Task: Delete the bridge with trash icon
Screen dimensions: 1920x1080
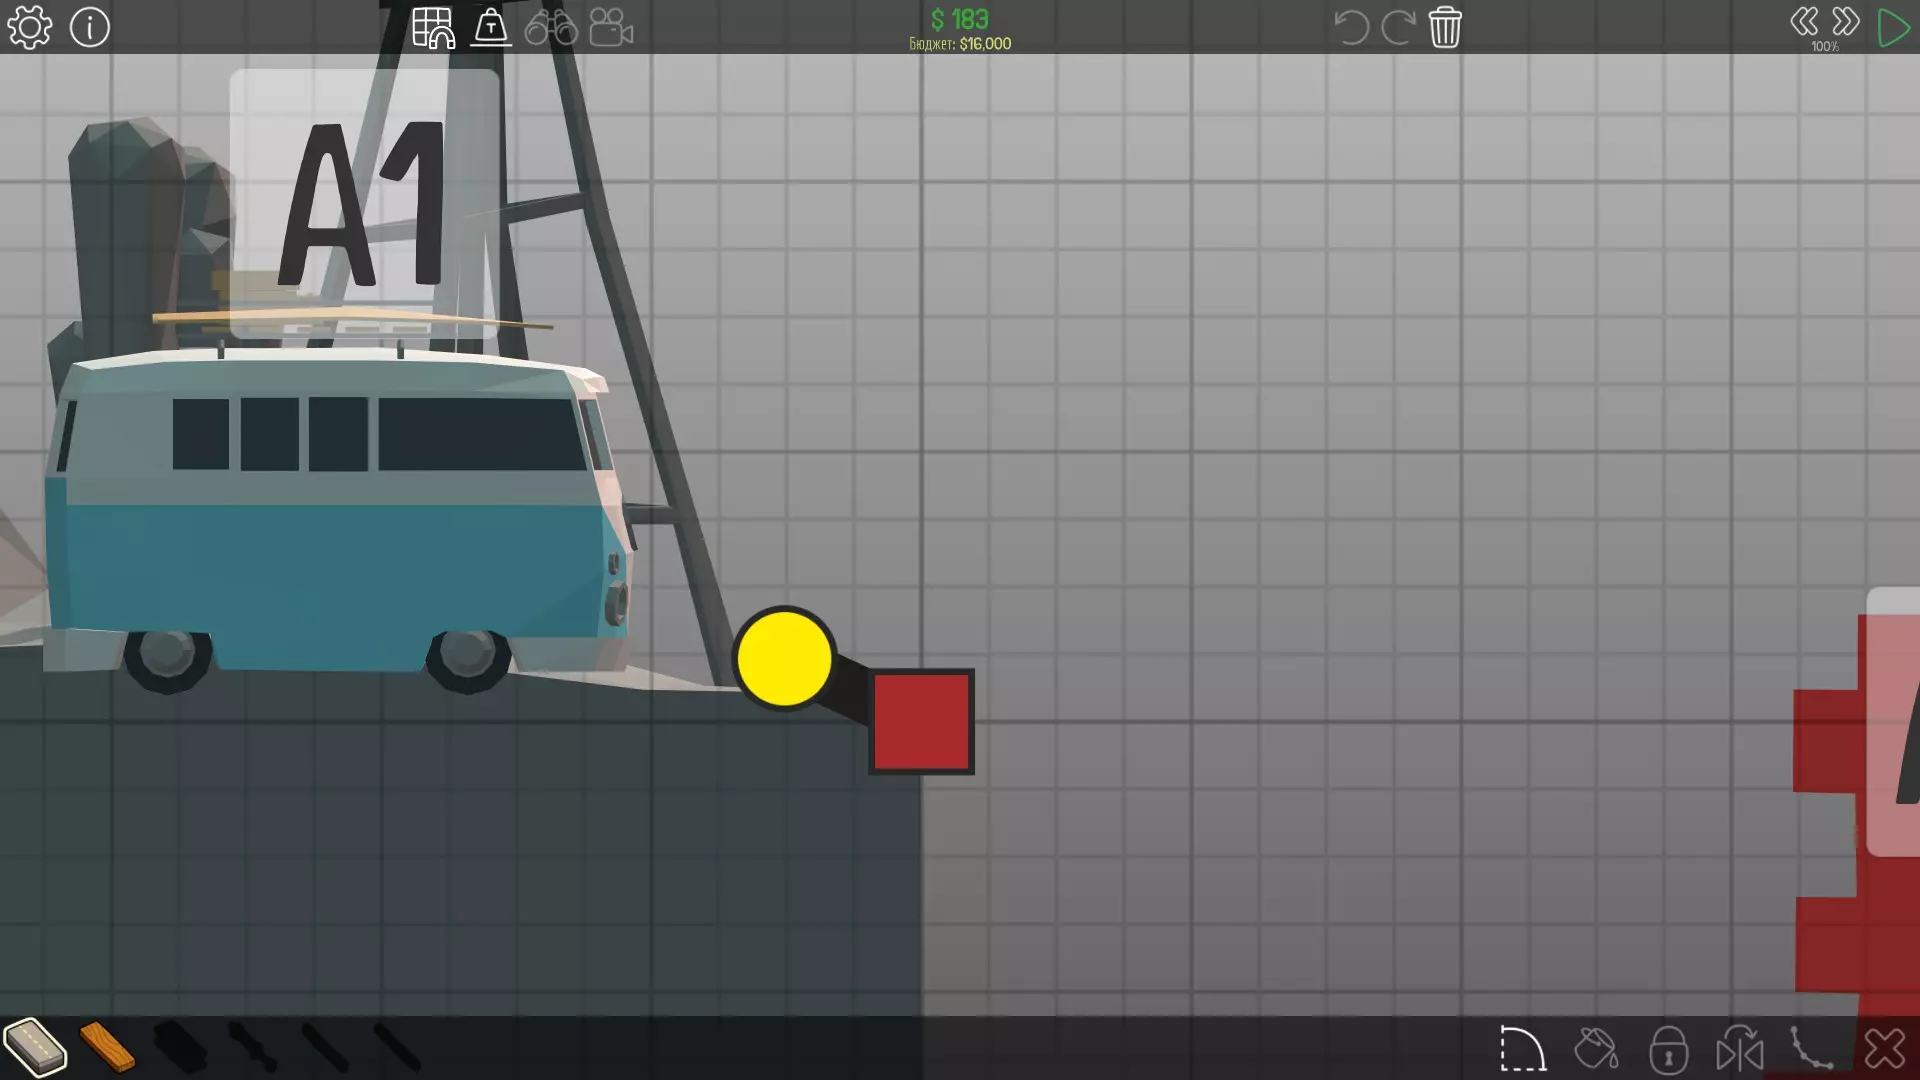Action: [x=1445, y=27]
